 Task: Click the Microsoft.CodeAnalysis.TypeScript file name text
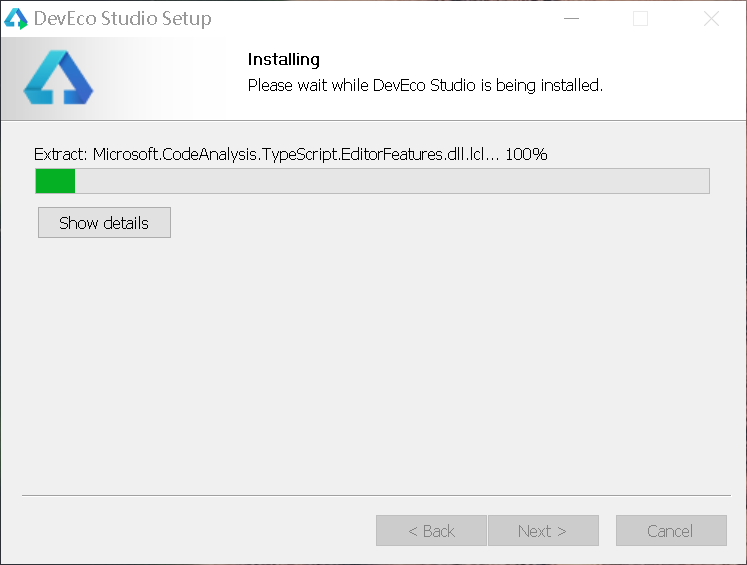click(290, 154)
